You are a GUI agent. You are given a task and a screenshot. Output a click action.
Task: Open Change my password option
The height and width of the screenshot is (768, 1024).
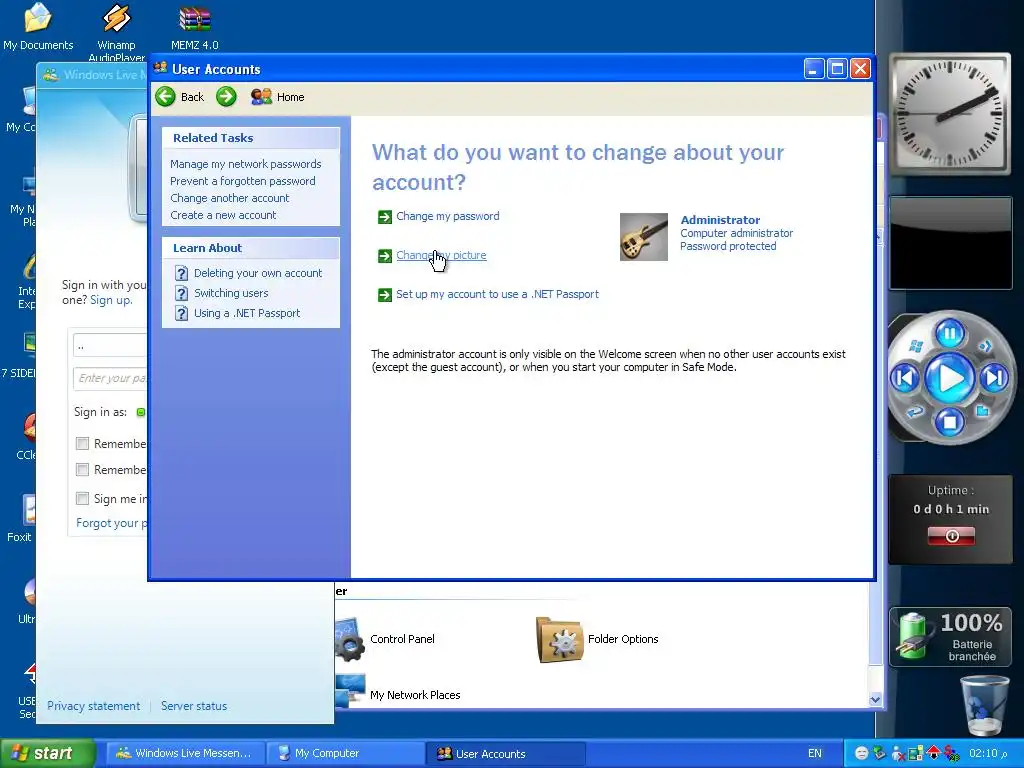pos(447,216)
